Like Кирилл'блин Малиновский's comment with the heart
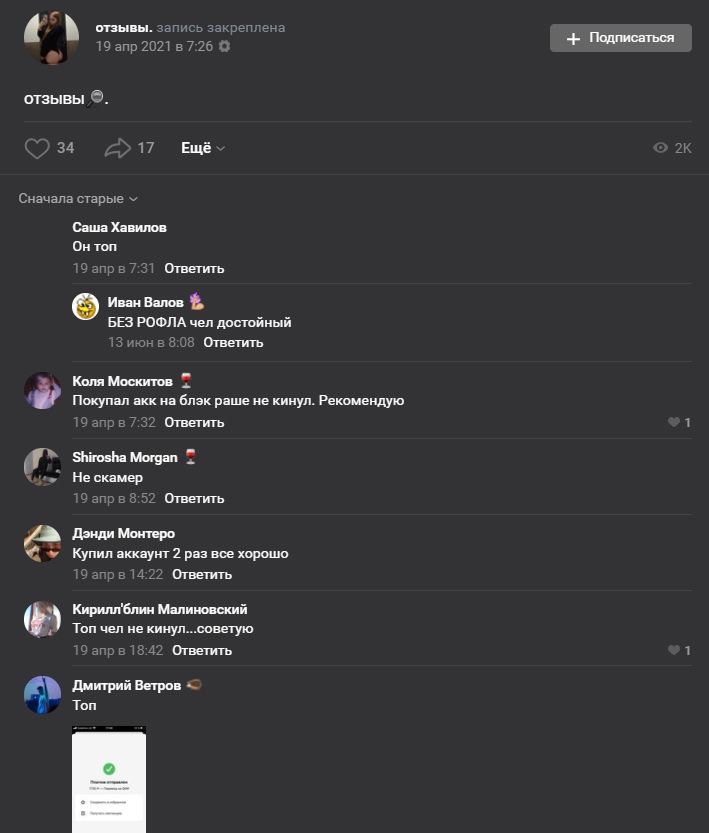 pyautogui.click(x=674, y=650)
